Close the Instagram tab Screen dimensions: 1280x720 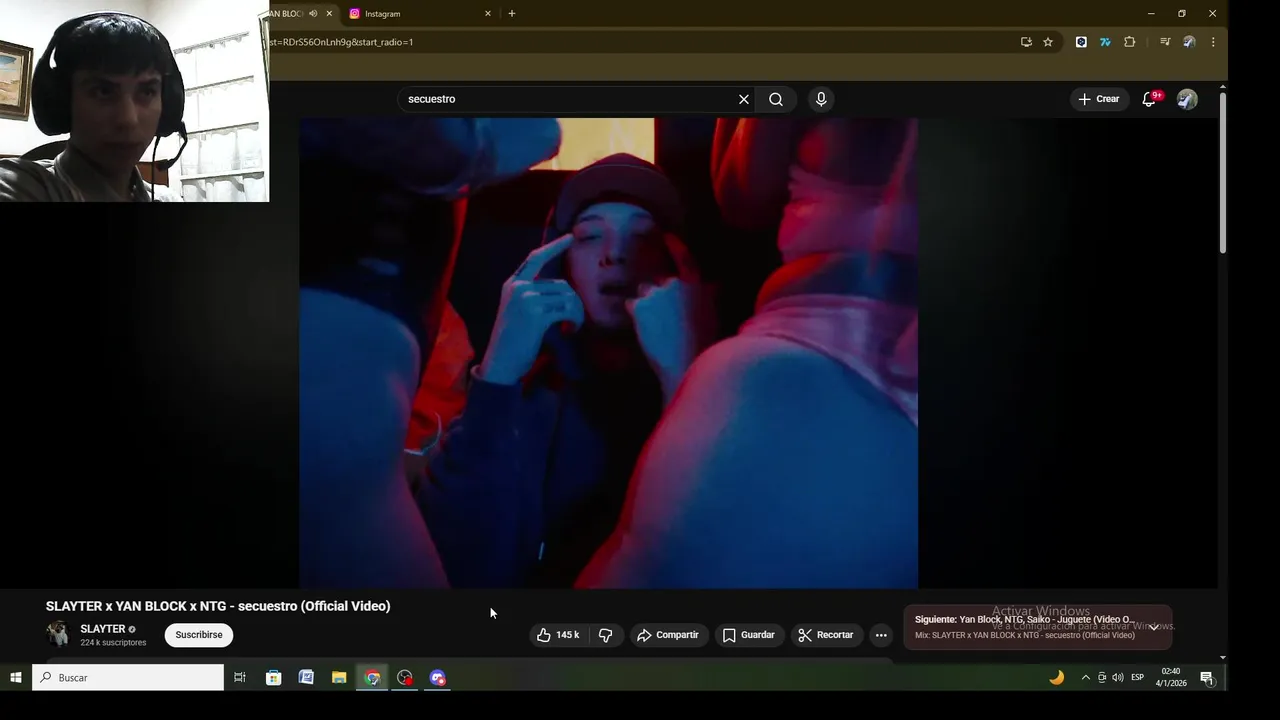pyautogui.click(x=488, y=13)
